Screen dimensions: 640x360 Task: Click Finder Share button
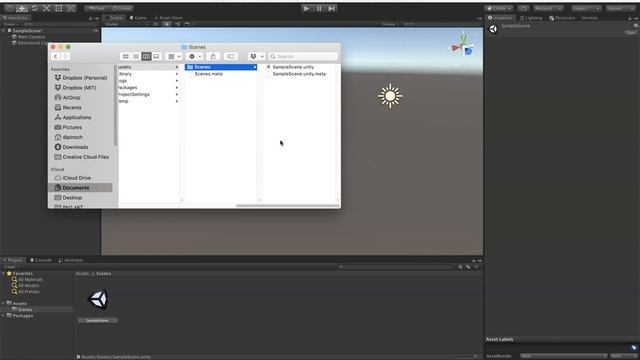pyautogui.click(x=213, y=56)
